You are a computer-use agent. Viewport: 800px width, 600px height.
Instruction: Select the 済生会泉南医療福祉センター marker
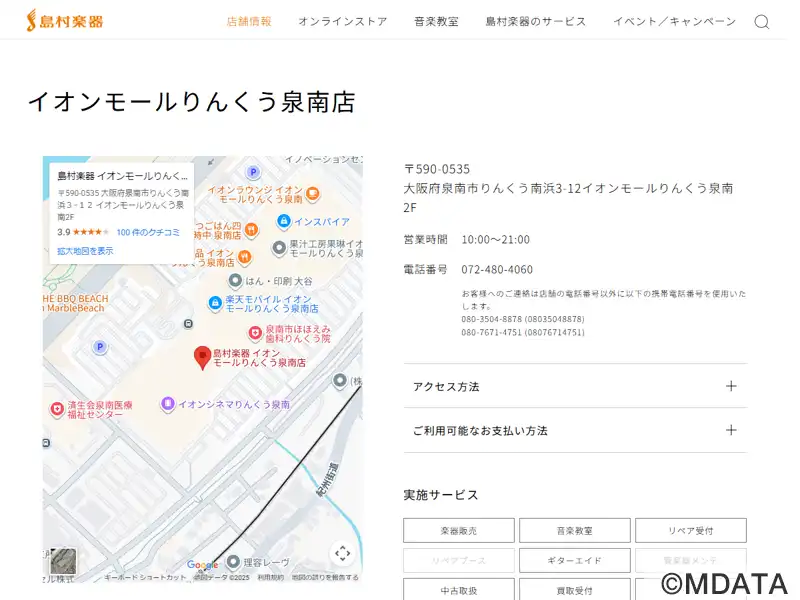tap(57, 409)
